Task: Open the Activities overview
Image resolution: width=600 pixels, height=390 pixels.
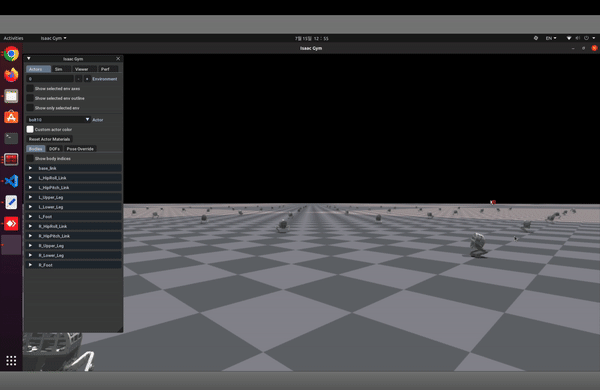Action: tap(13, 38)
